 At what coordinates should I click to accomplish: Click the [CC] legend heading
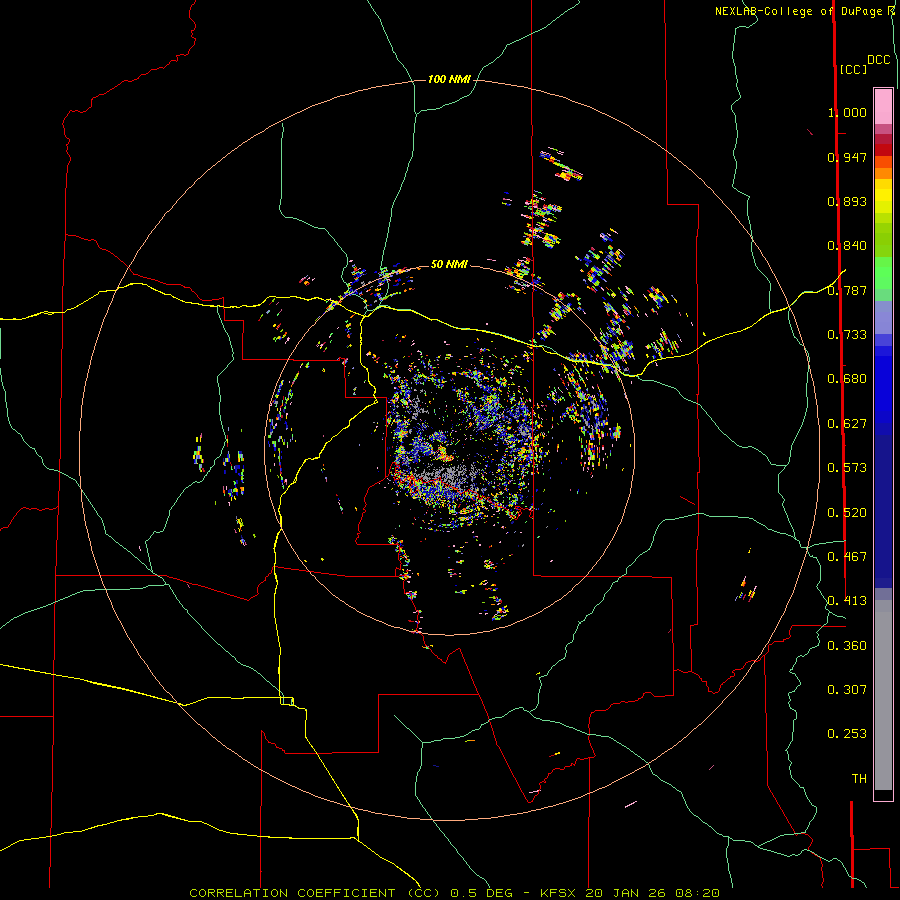tap(853, 69)
